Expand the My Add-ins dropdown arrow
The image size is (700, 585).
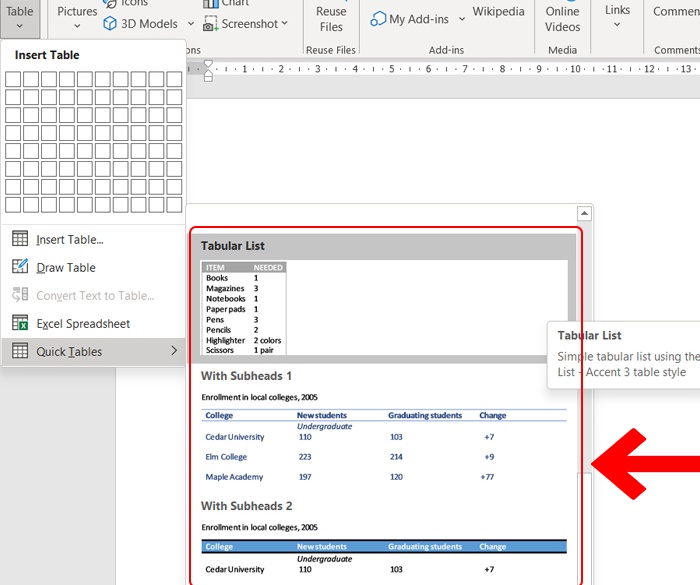coord(462,19)
